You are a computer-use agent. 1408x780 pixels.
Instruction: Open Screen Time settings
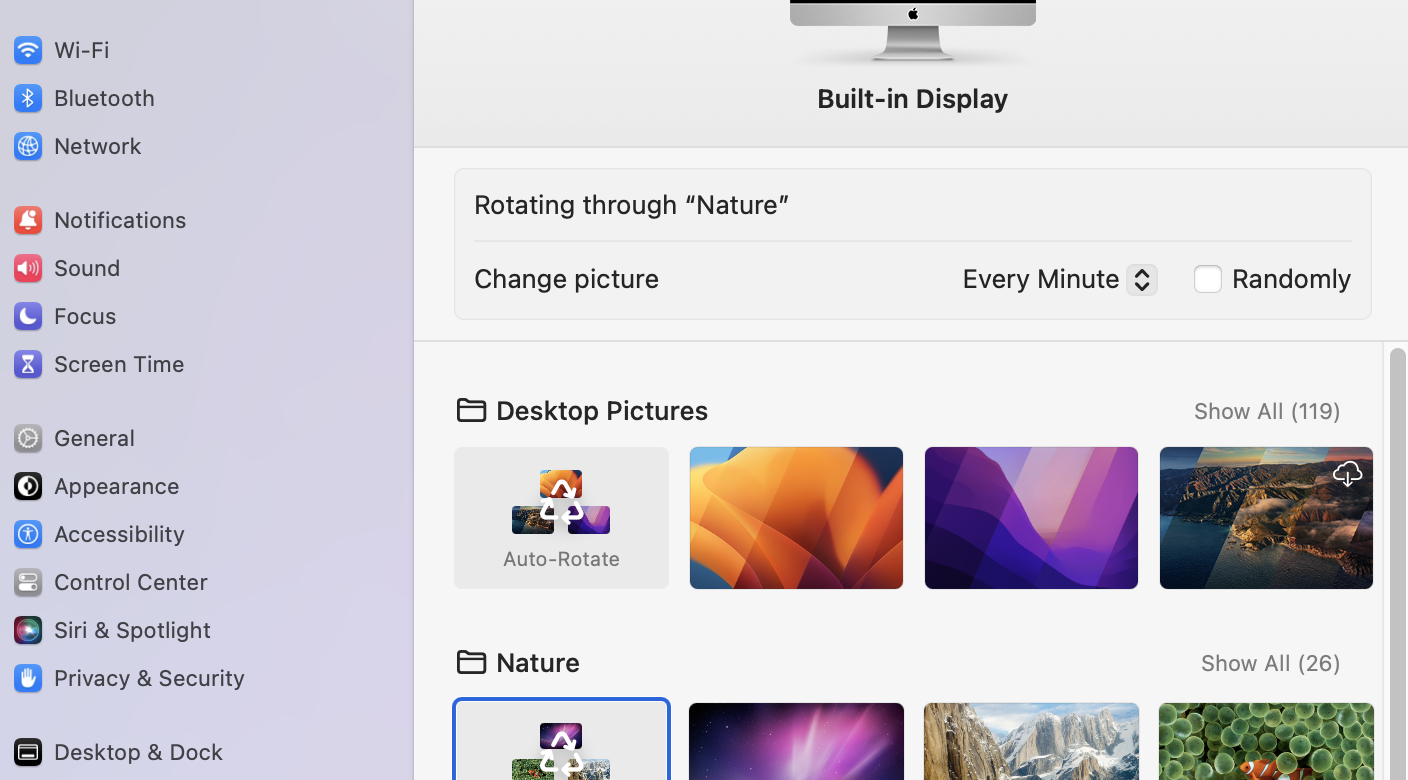coord(98,363)
